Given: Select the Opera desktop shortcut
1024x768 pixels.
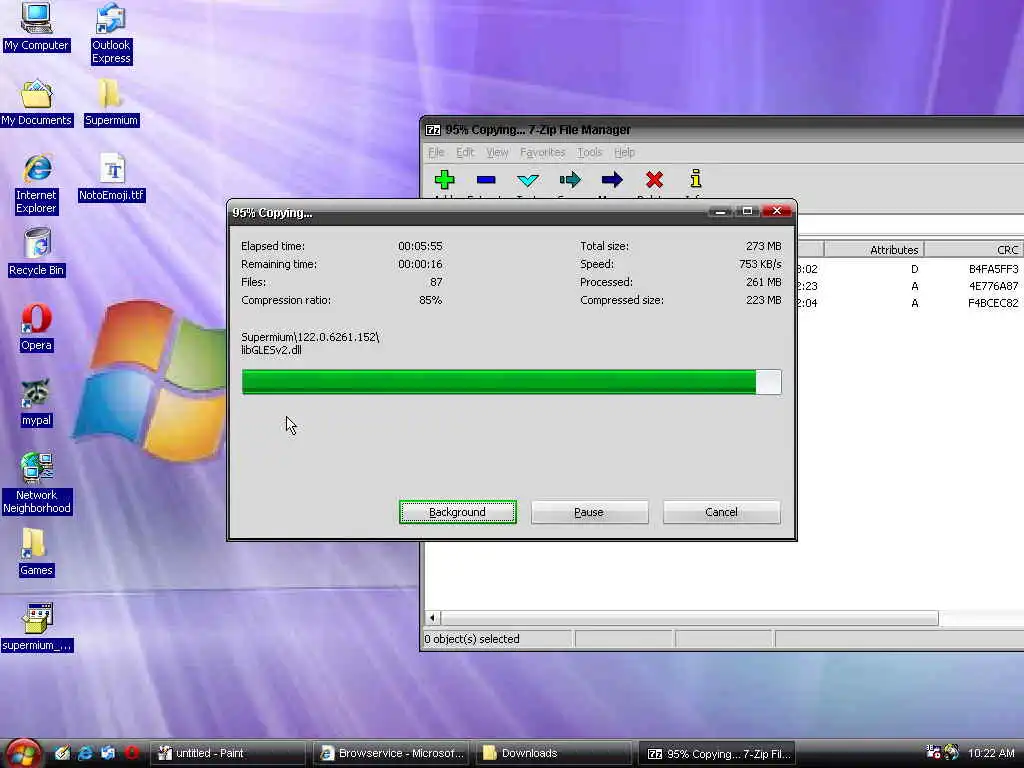Looking at the screenshot, I should pos(36,328).
